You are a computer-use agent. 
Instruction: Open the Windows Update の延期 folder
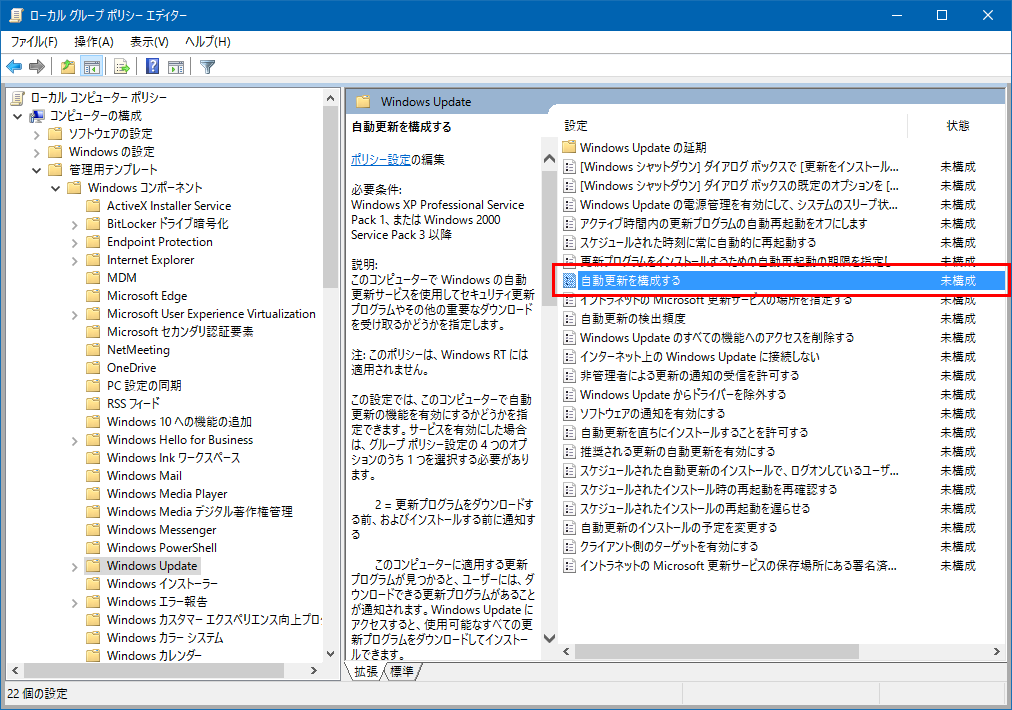tap(643, 148)
